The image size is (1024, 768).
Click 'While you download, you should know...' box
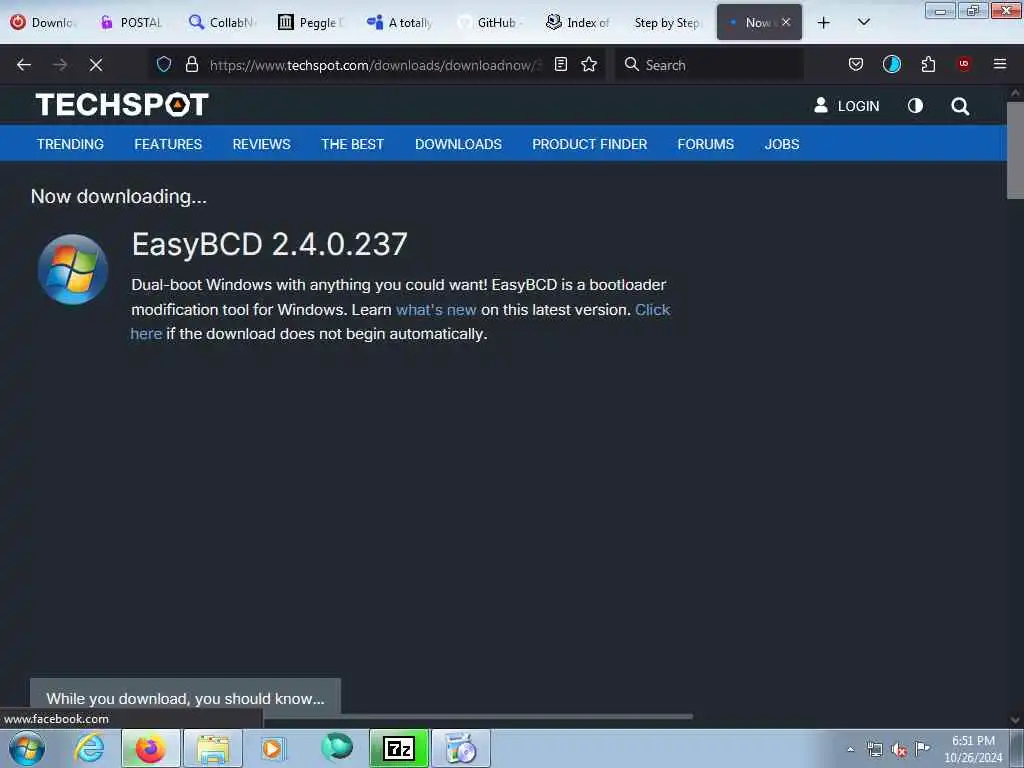pyautogui.click(x=185, y=697)
